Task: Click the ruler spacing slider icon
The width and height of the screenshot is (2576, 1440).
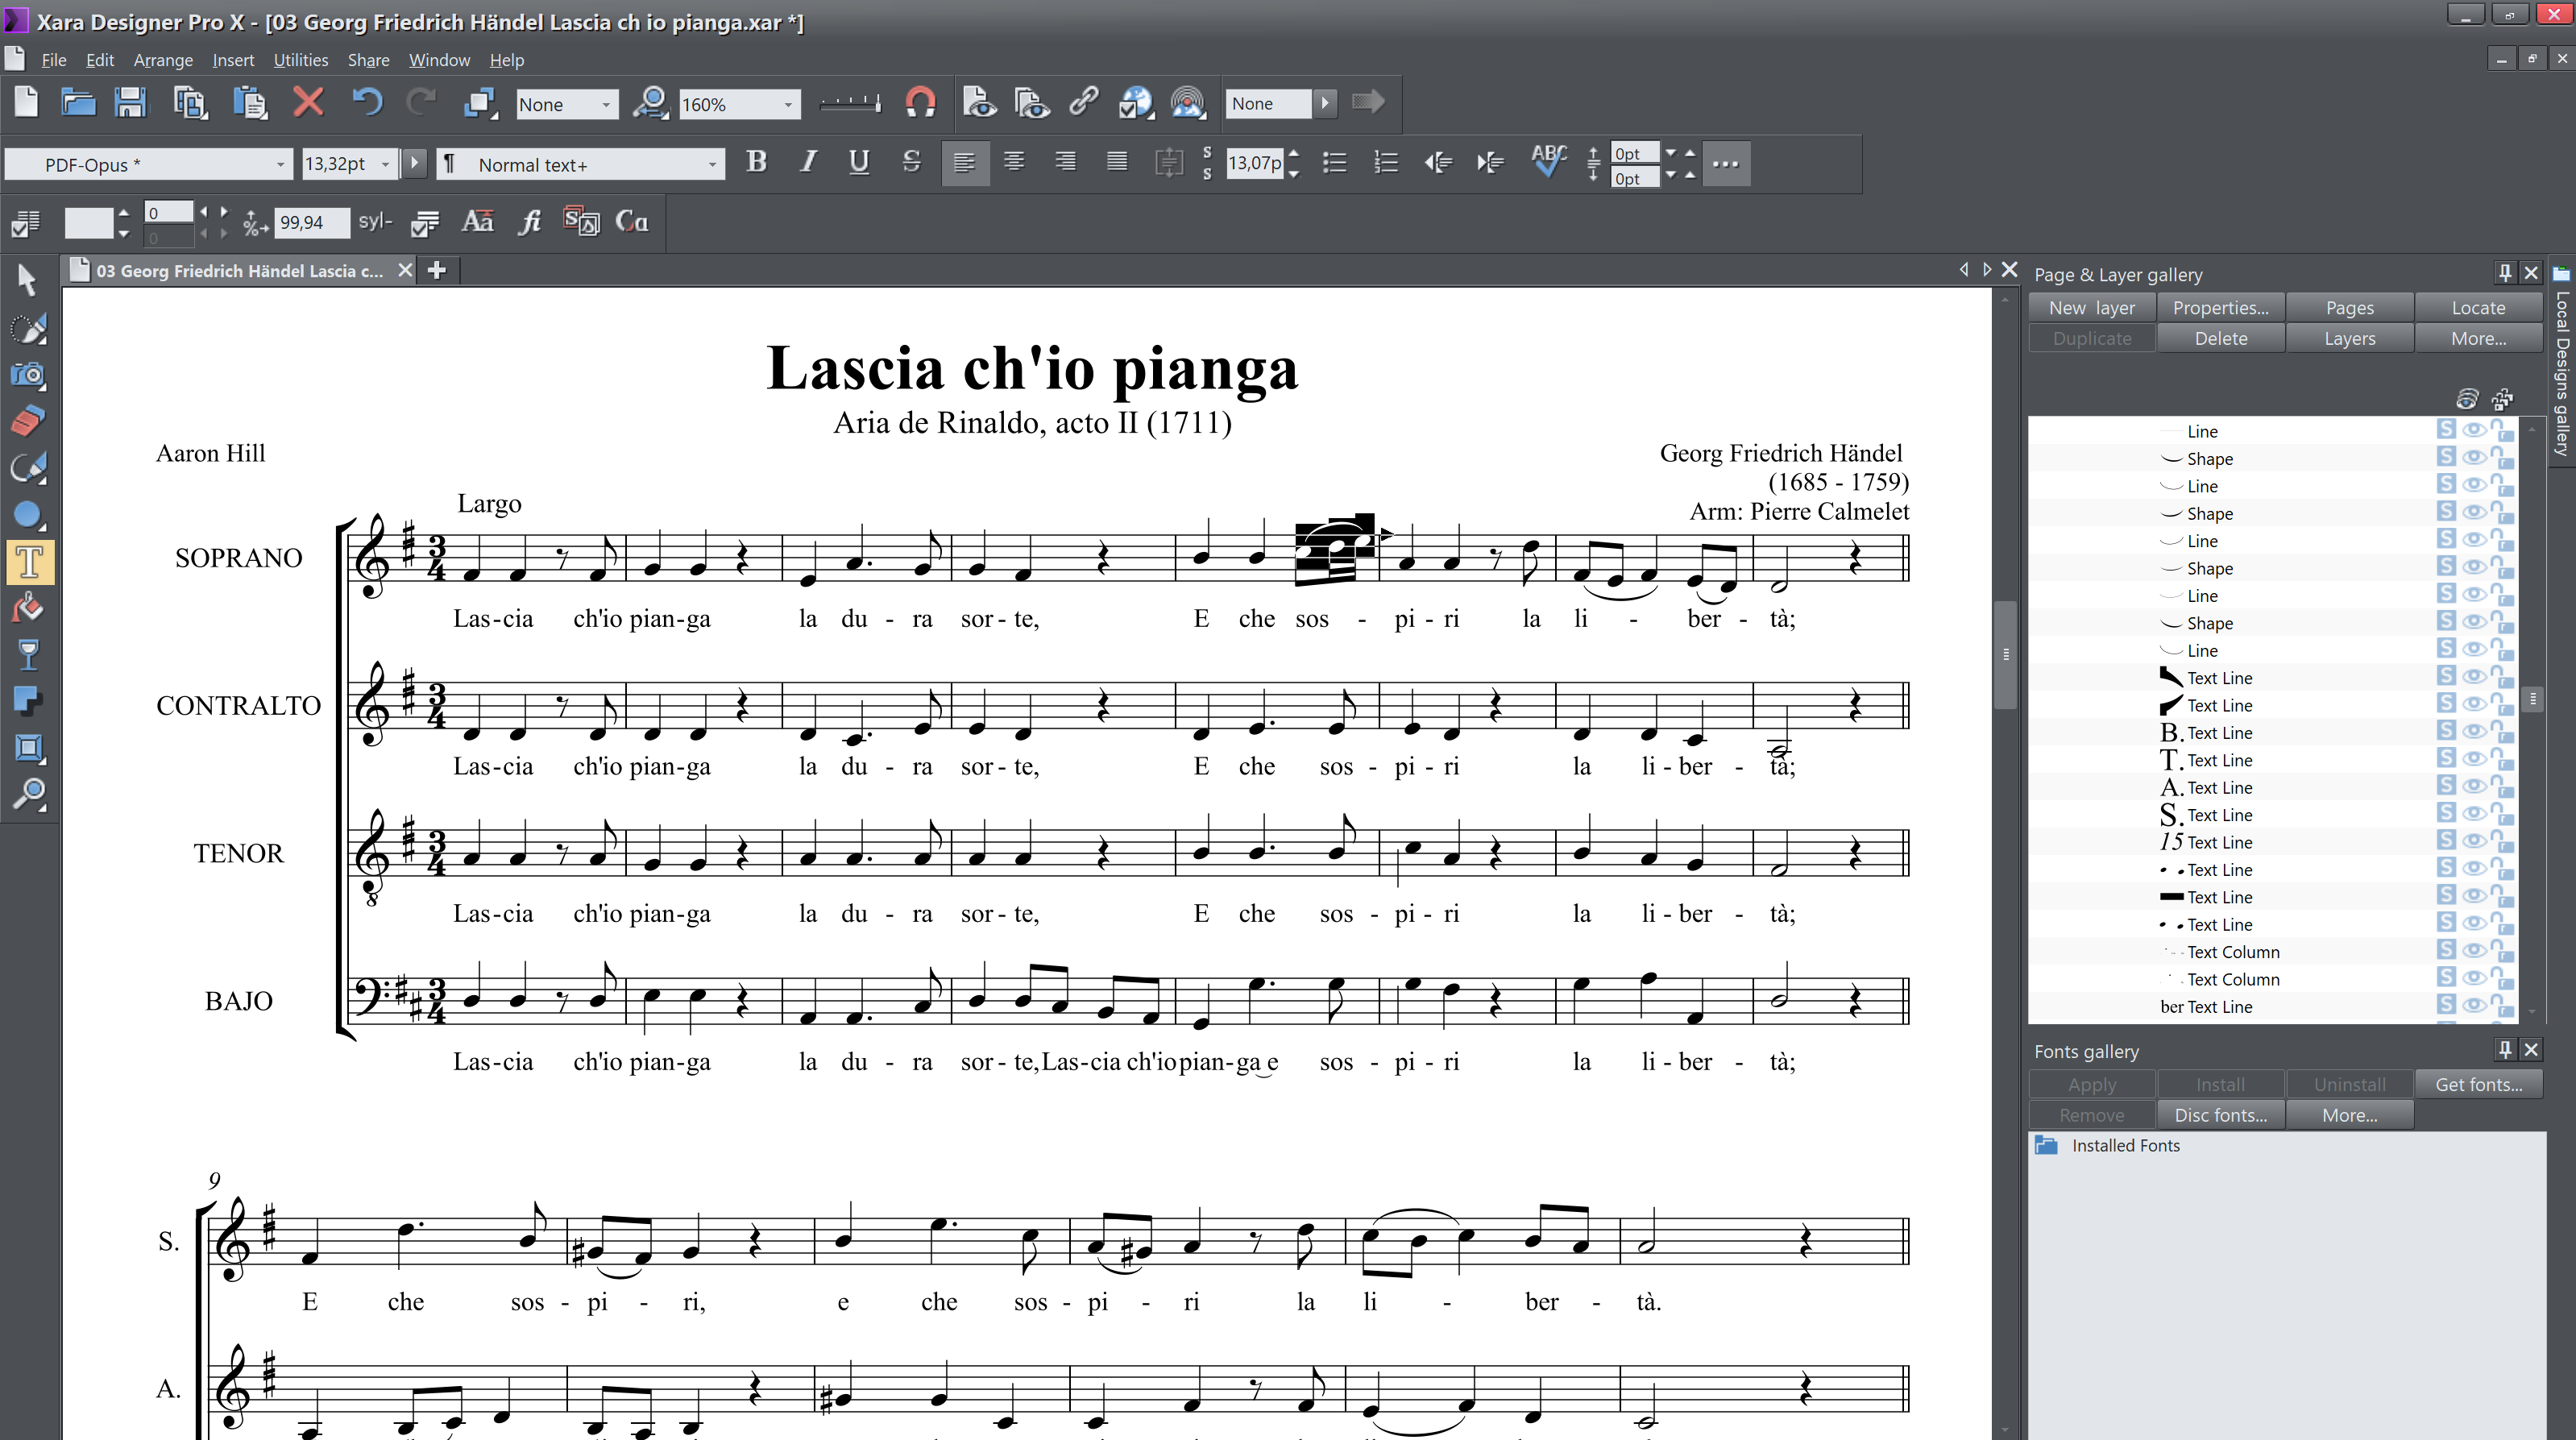Action: (850, 103)
